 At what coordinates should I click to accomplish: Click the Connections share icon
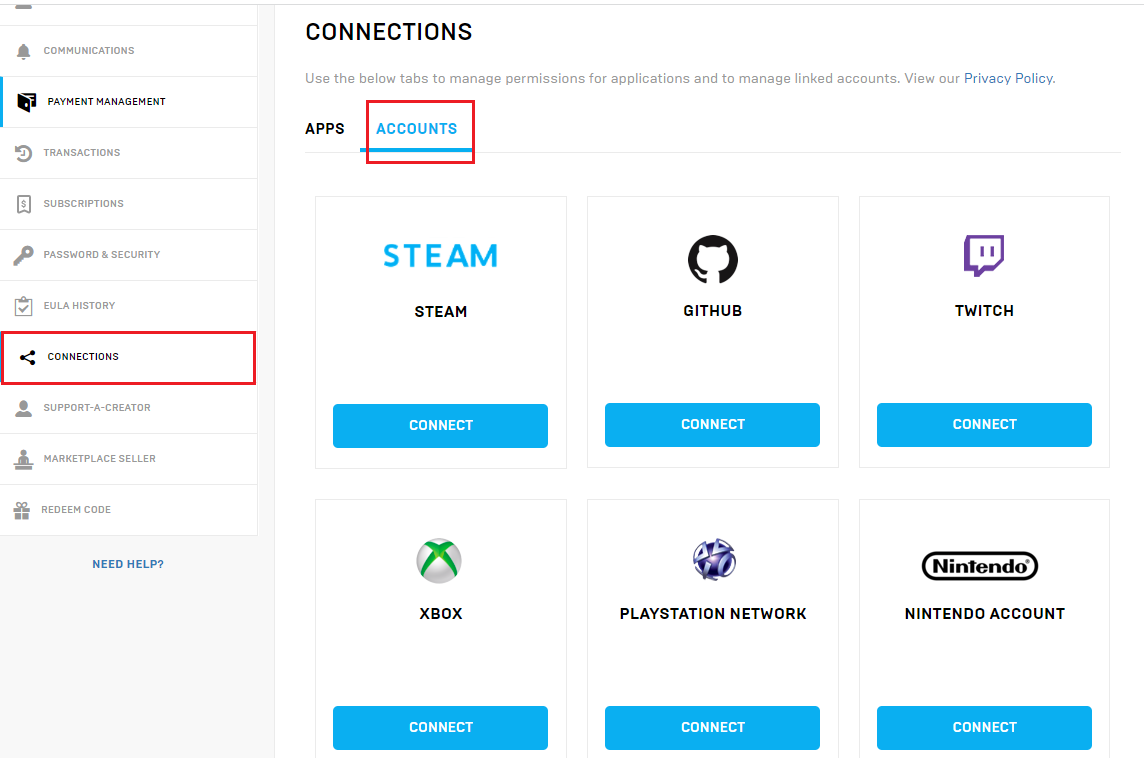(27, 357)
